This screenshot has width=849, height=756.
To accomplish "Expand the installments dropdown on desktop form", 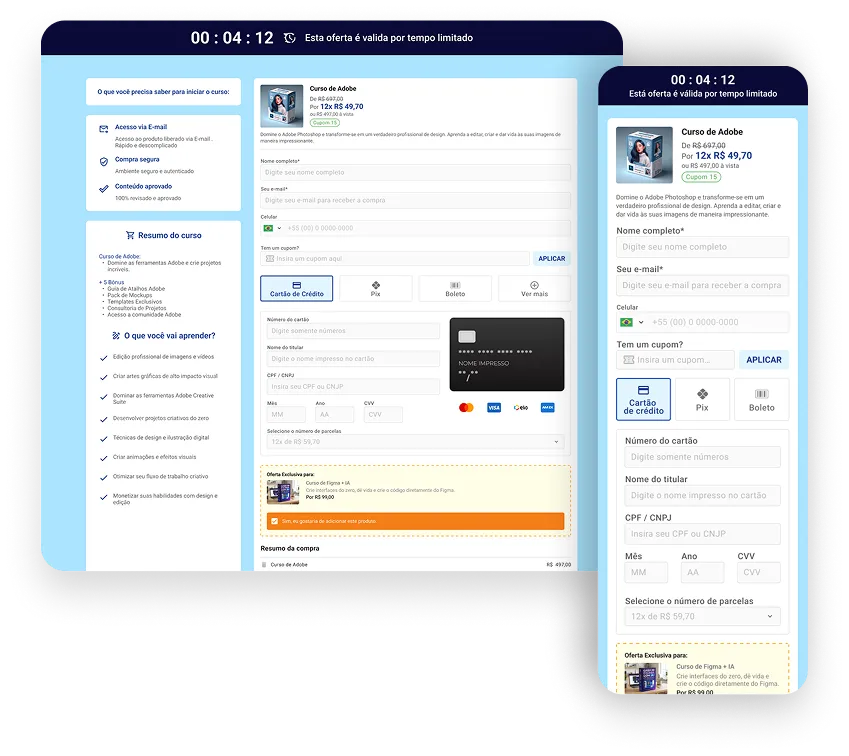I will click(415, 441).
